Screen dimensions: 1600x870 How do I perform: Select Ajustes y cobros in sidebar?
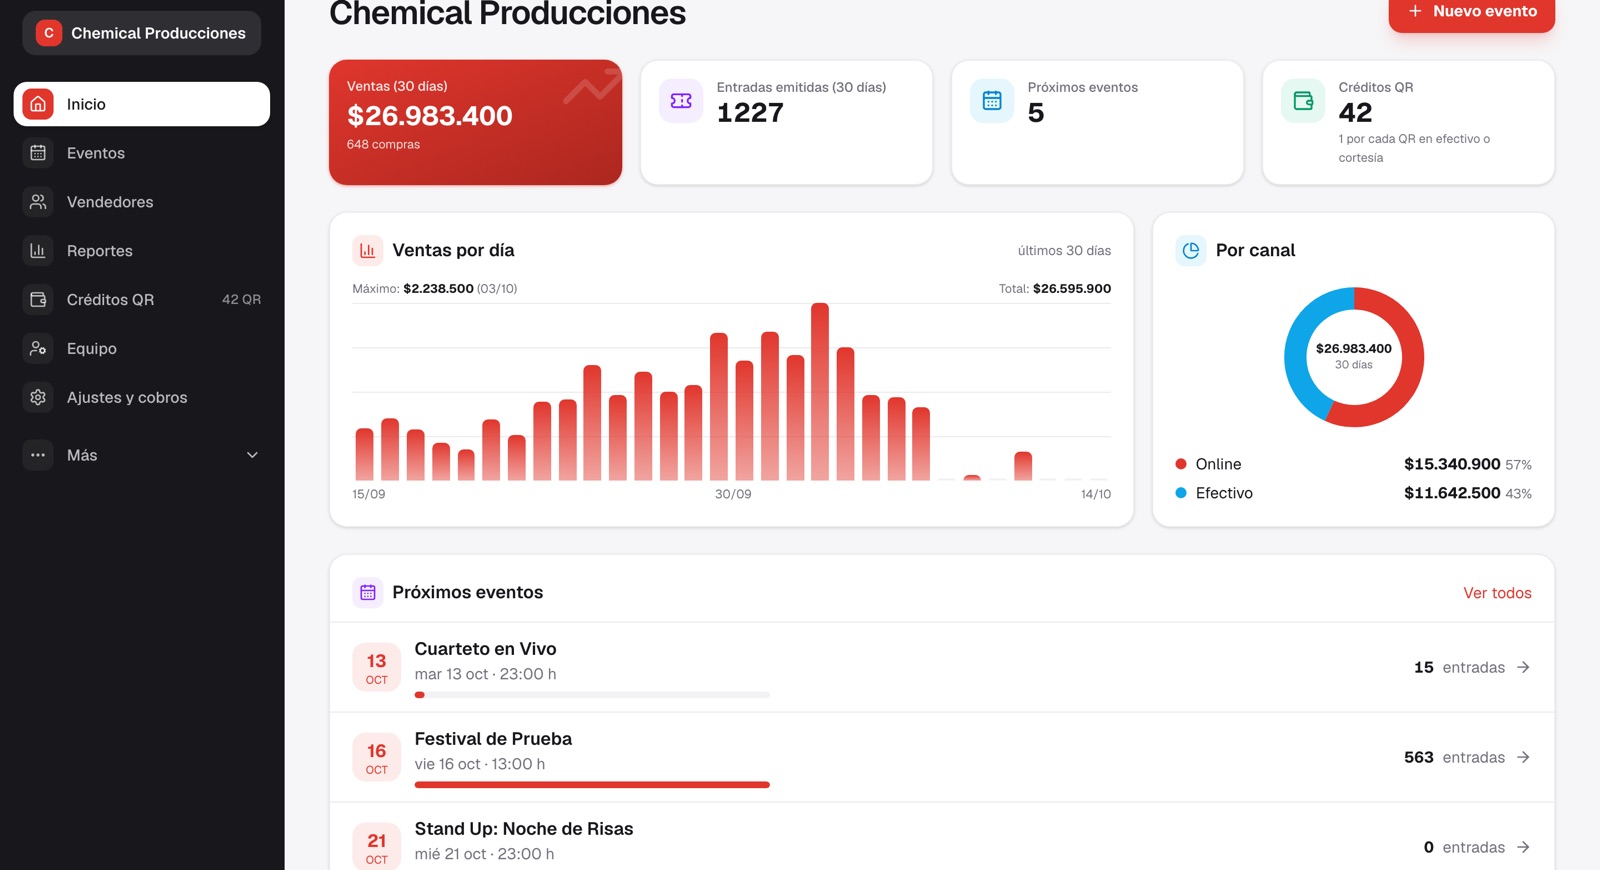pos(142,398)
